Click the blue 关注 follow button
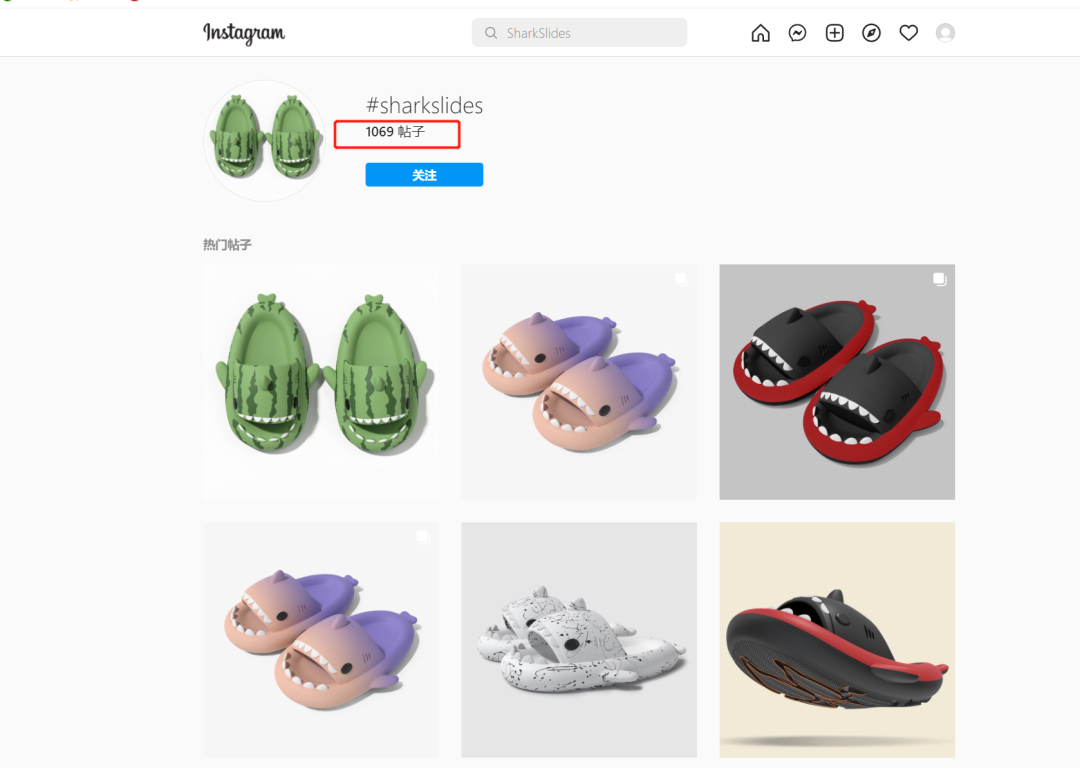This screenshot has width=1080, height=768. click(424, 175)
